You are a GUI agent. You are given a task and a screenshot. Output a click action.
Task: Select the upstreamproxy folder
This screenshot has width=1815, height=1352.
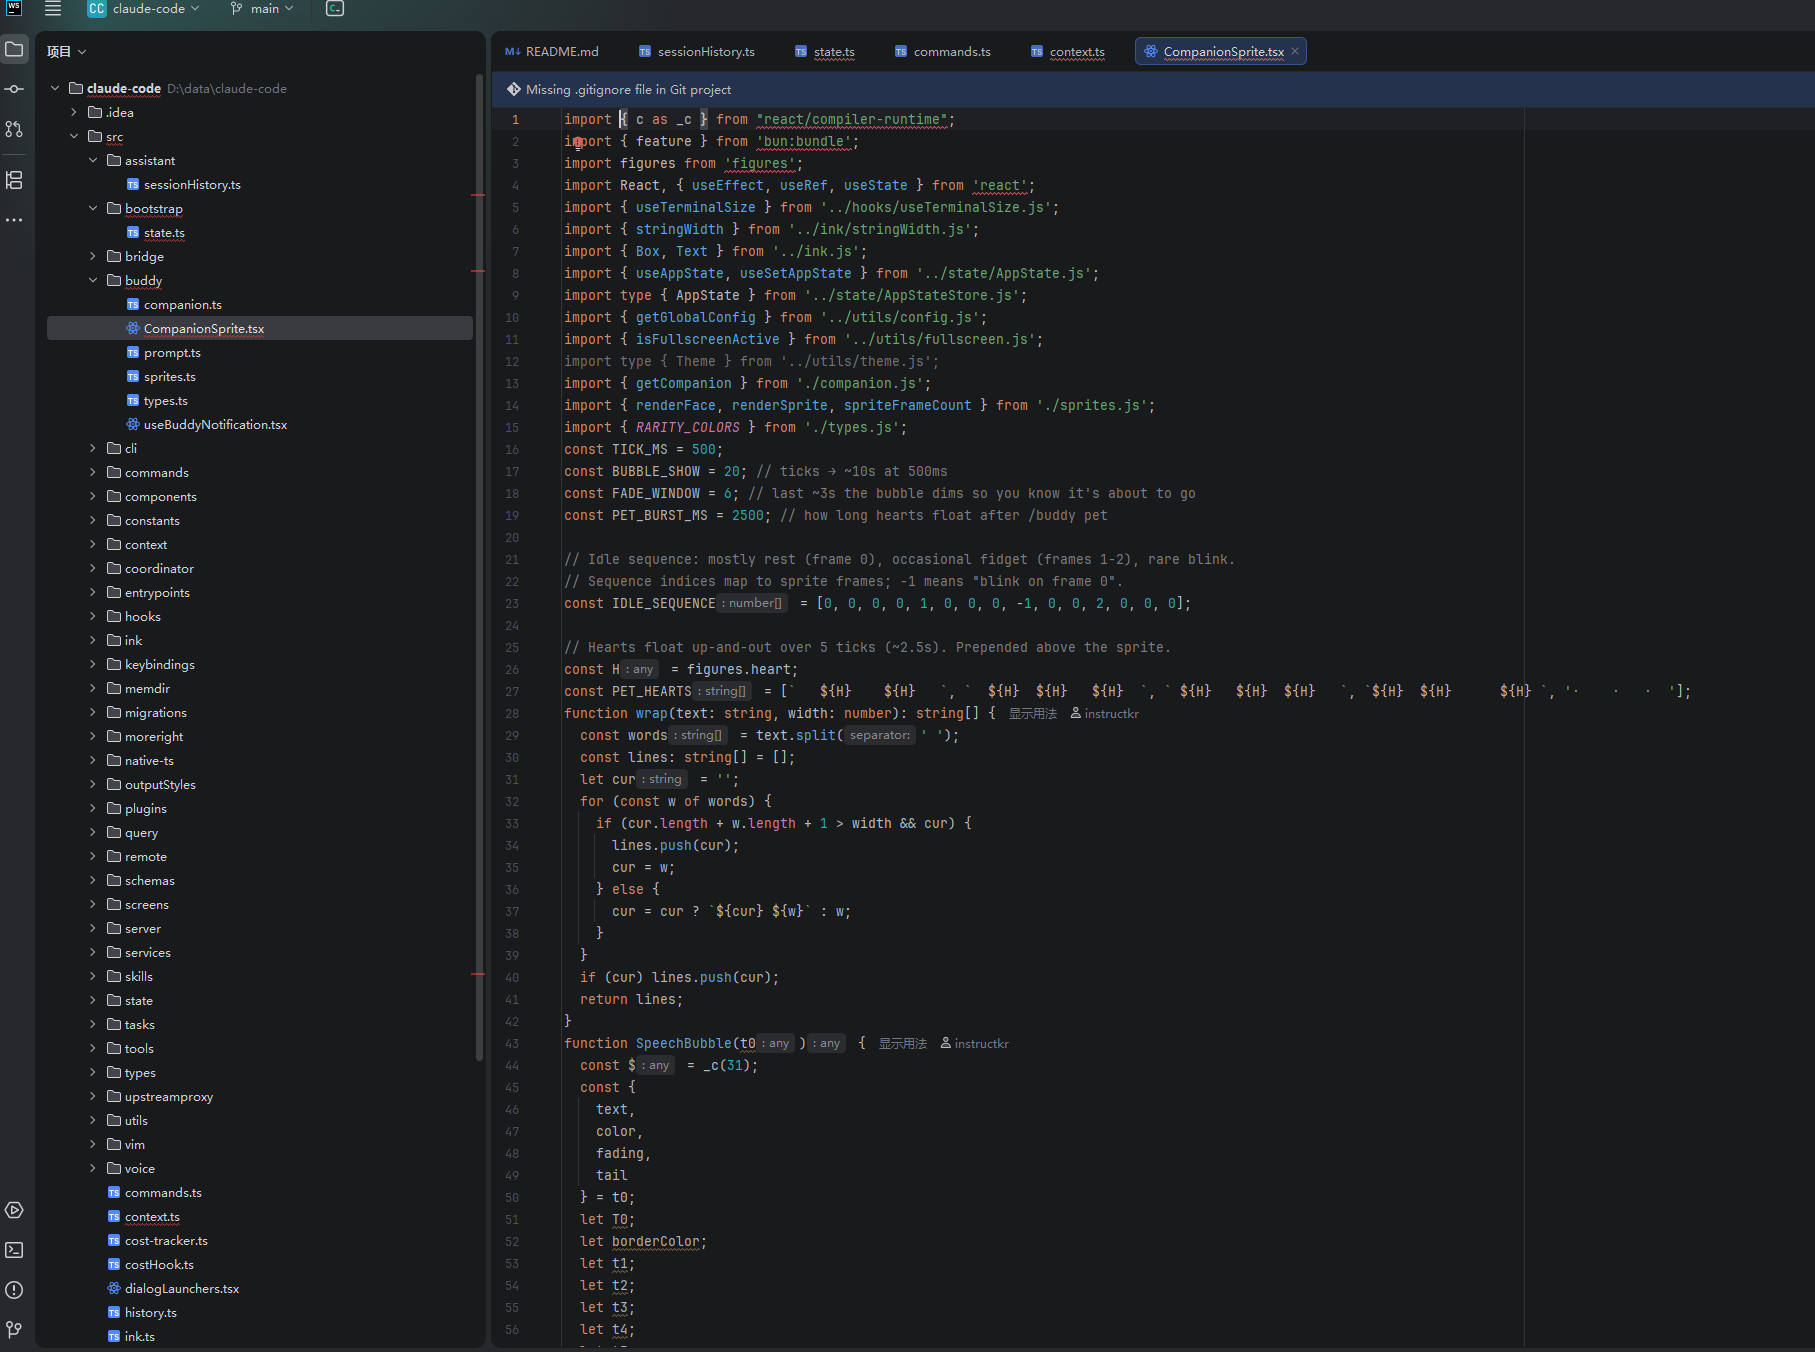168,1096
